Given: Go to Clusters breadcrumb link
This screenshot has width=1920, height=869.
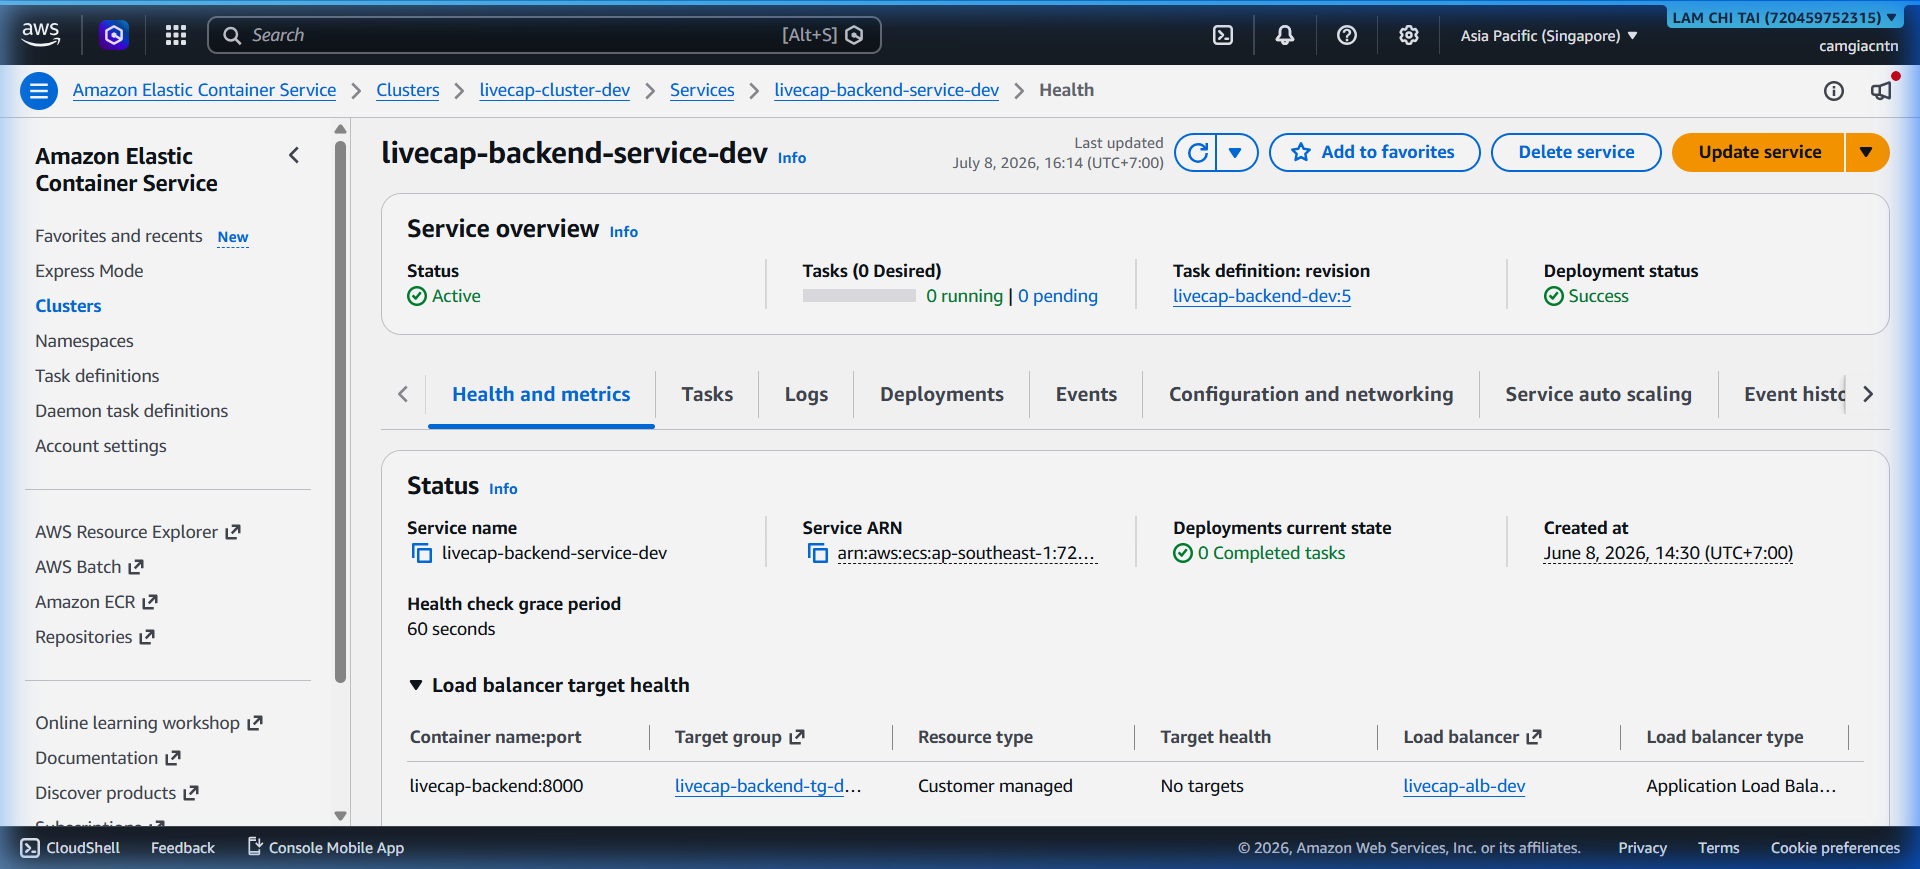Looking at the screenshot, I should click(x=407, y=90).
